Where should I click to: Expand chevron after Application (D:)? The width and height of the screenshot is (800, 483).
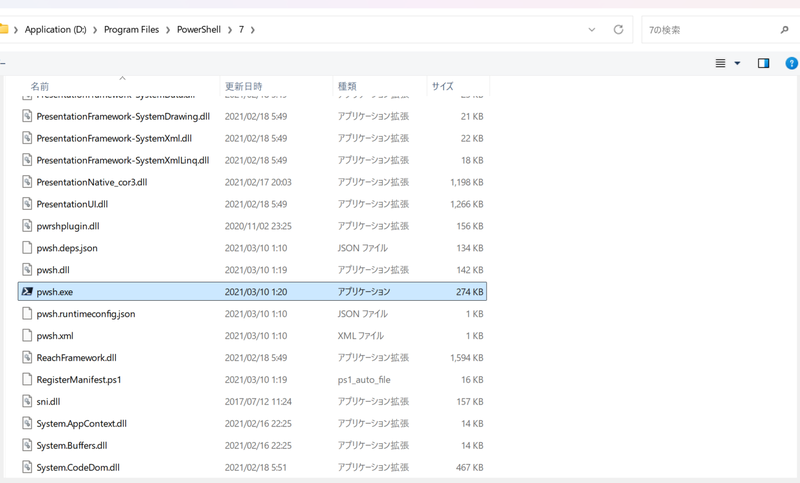coord(95,30)
